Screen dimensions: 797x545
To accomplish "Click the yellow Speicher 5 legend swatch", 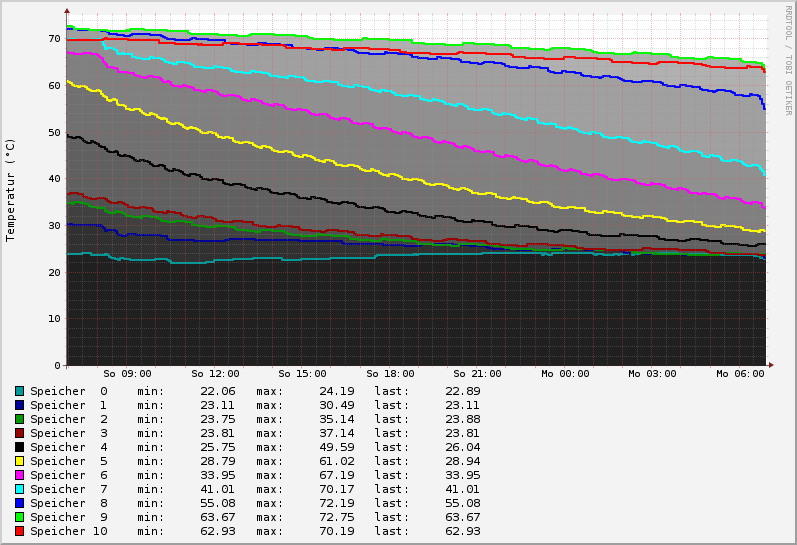I will click(19, 461).
